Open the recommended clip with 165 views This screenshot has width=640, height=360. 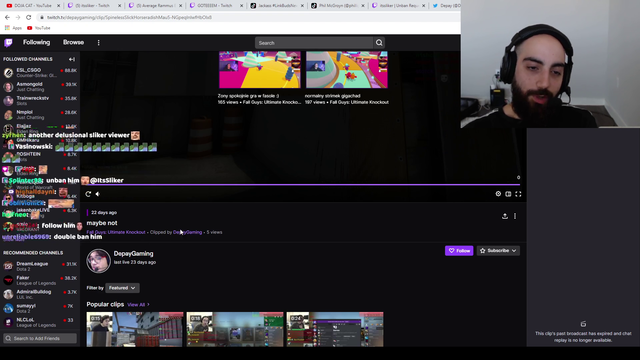click(260, 70)
